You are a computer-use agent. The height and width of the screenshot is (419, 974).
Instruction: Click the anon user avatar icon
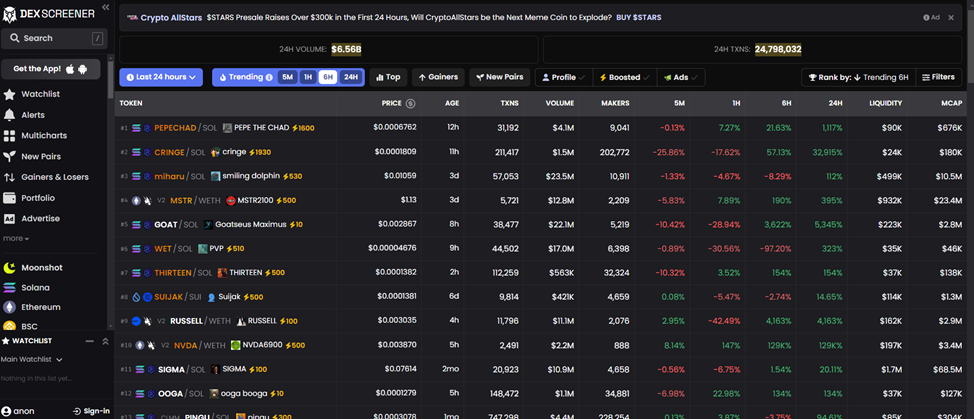[x=6, y=411]
